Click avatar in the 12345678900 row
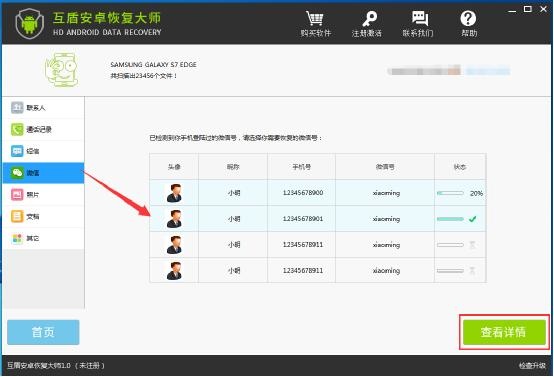This screenshot has height=377, width=554. pyautogui.click(x=174, y=193)
